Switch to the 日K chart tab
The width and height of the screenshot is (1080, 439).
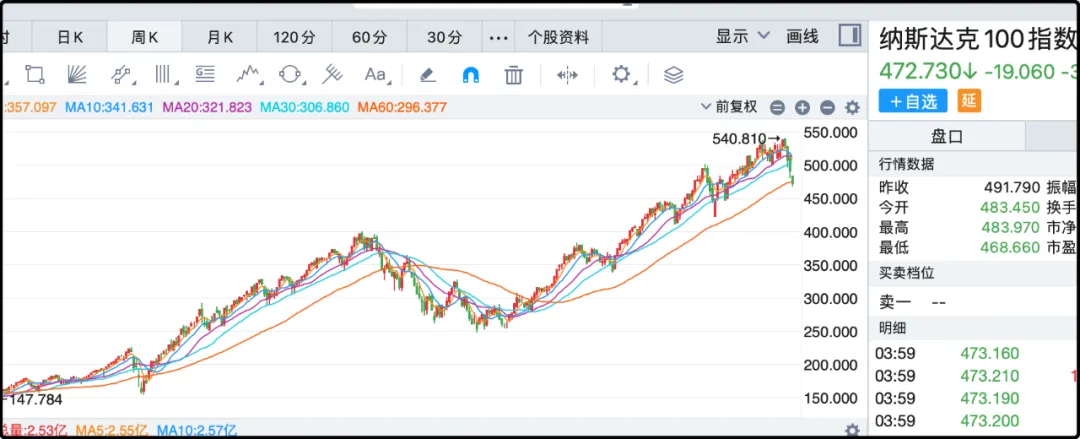click(x=70, y=37)
